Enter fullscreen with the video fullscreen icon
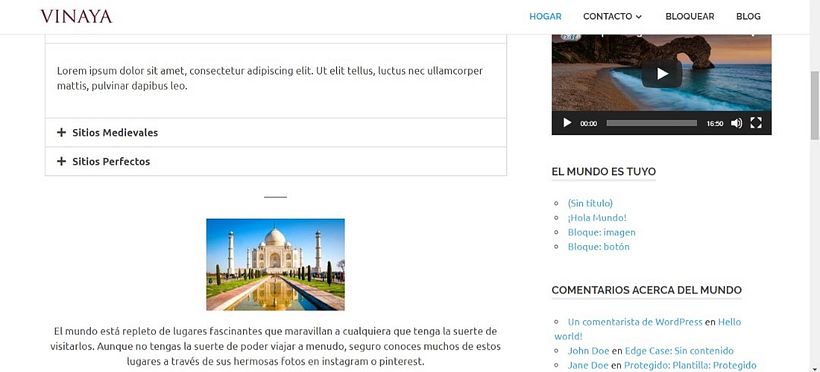The height and width of the screenshot is (372, 820). 756,123
